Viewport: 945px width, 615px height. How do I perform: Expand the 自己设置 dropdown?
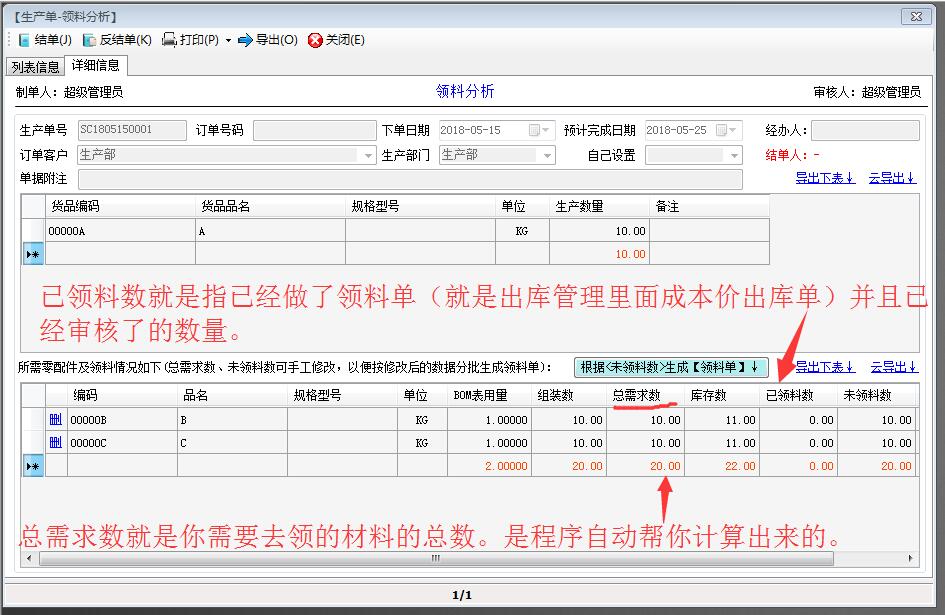coord(735,156)
